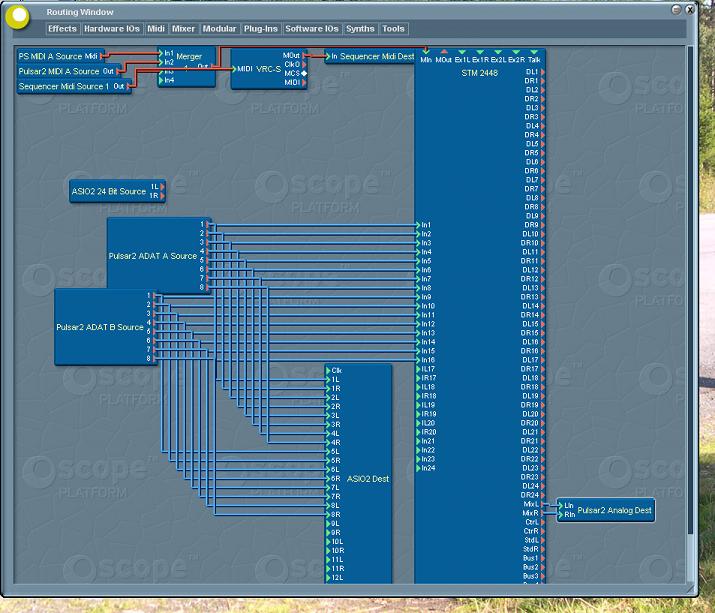Click the STM 2448 CtrL output port
The image size is (715, 613).
543,522
